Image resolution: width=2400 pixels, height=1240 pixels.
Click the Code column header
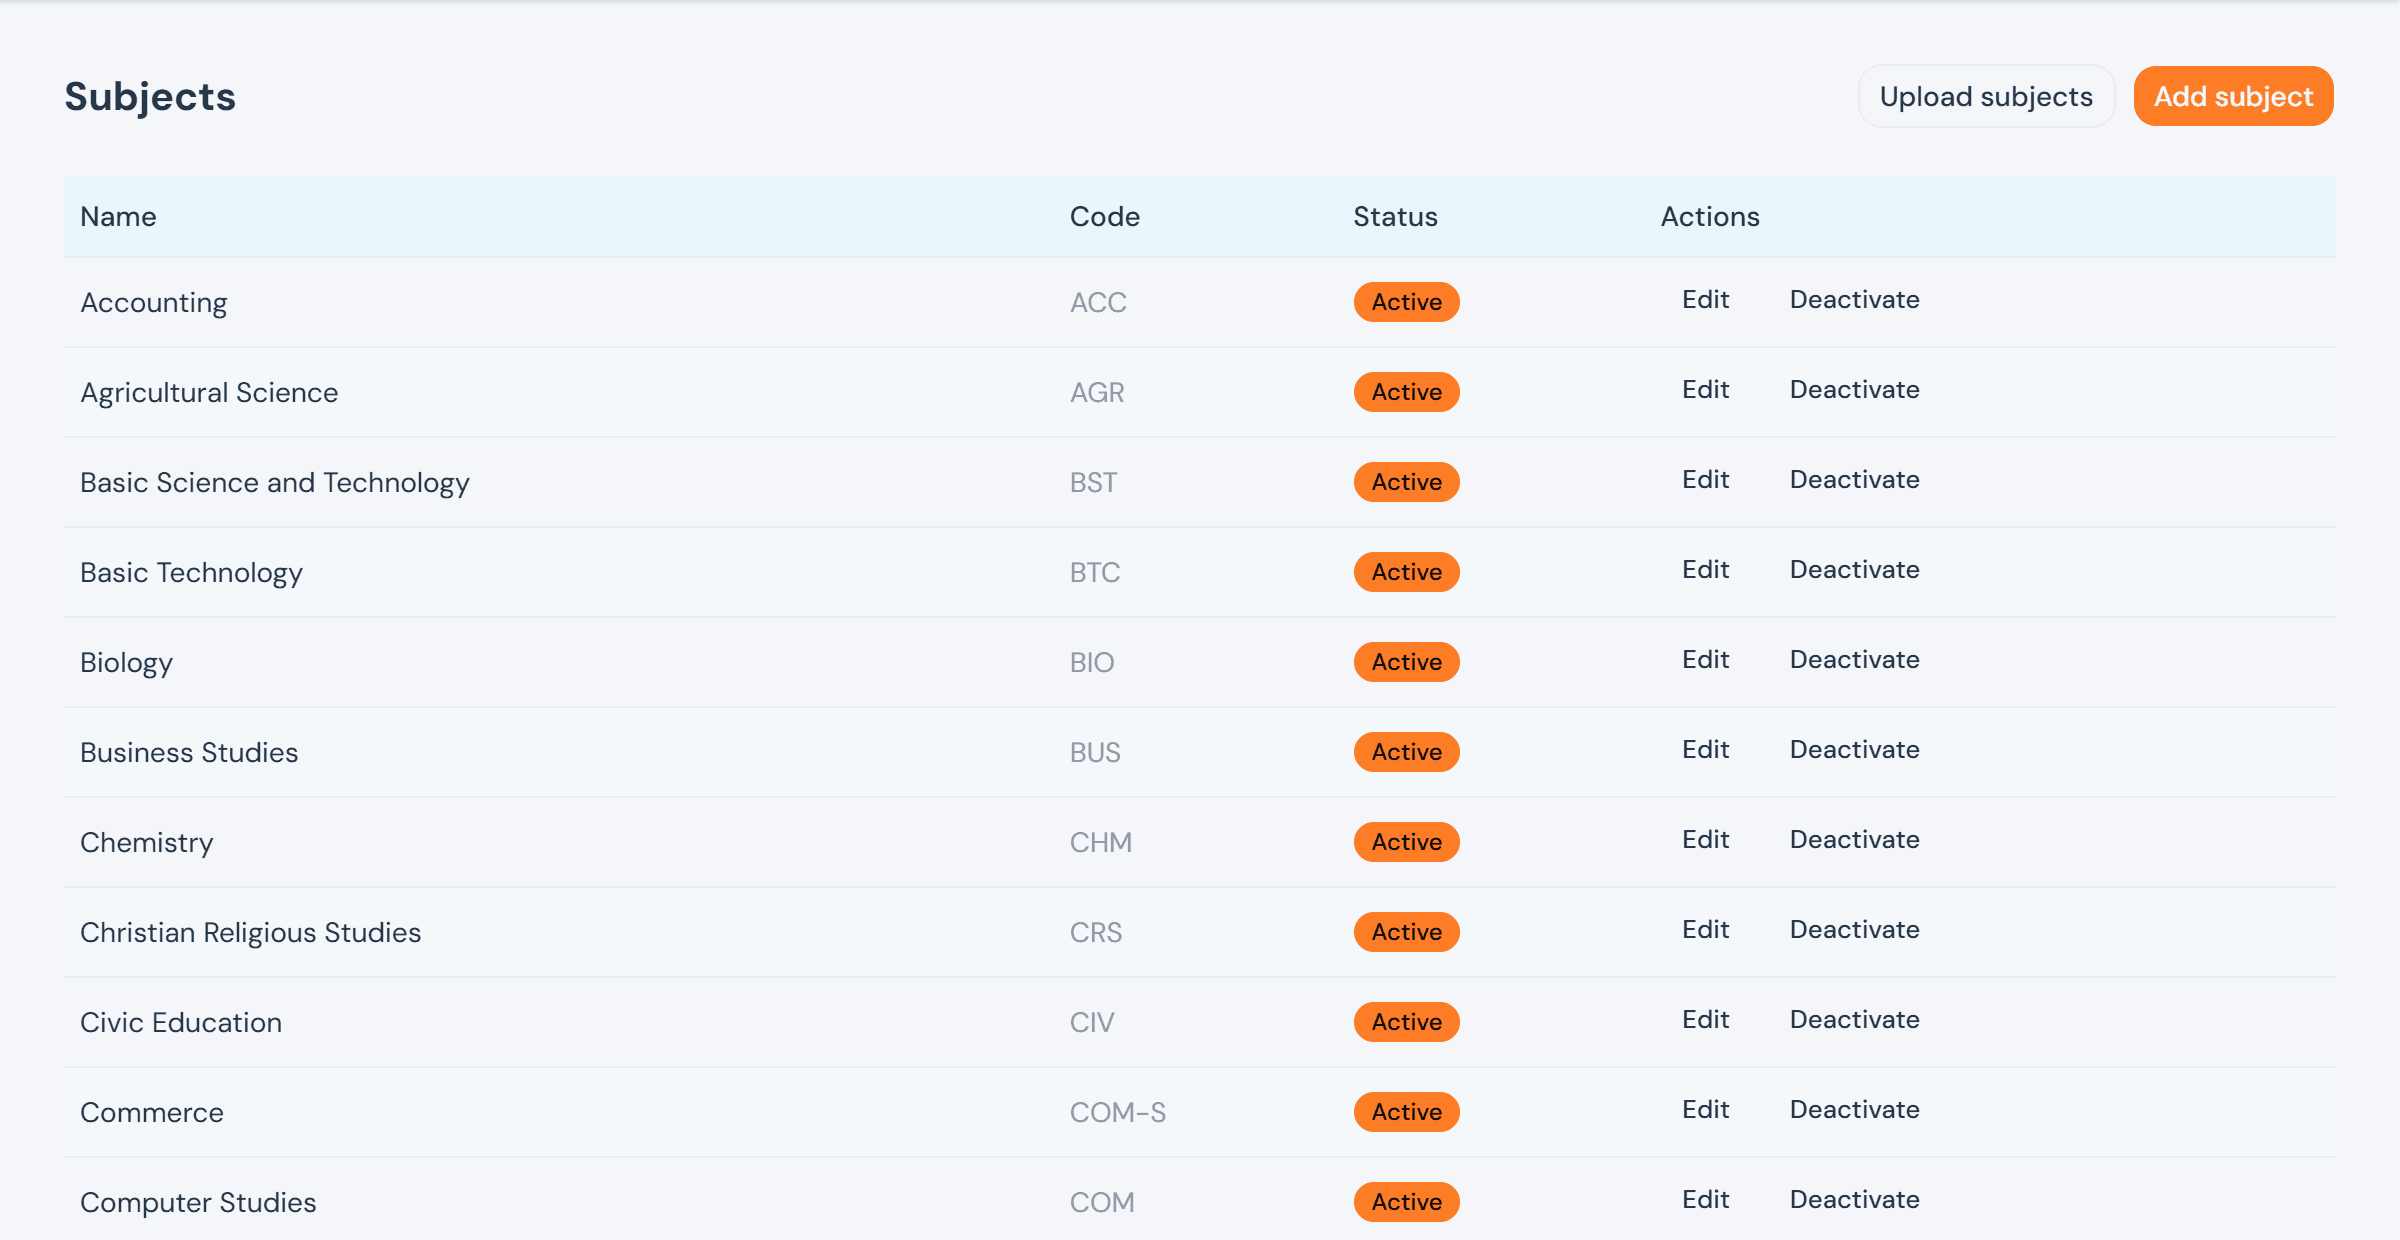click(x=1104, y=217)
